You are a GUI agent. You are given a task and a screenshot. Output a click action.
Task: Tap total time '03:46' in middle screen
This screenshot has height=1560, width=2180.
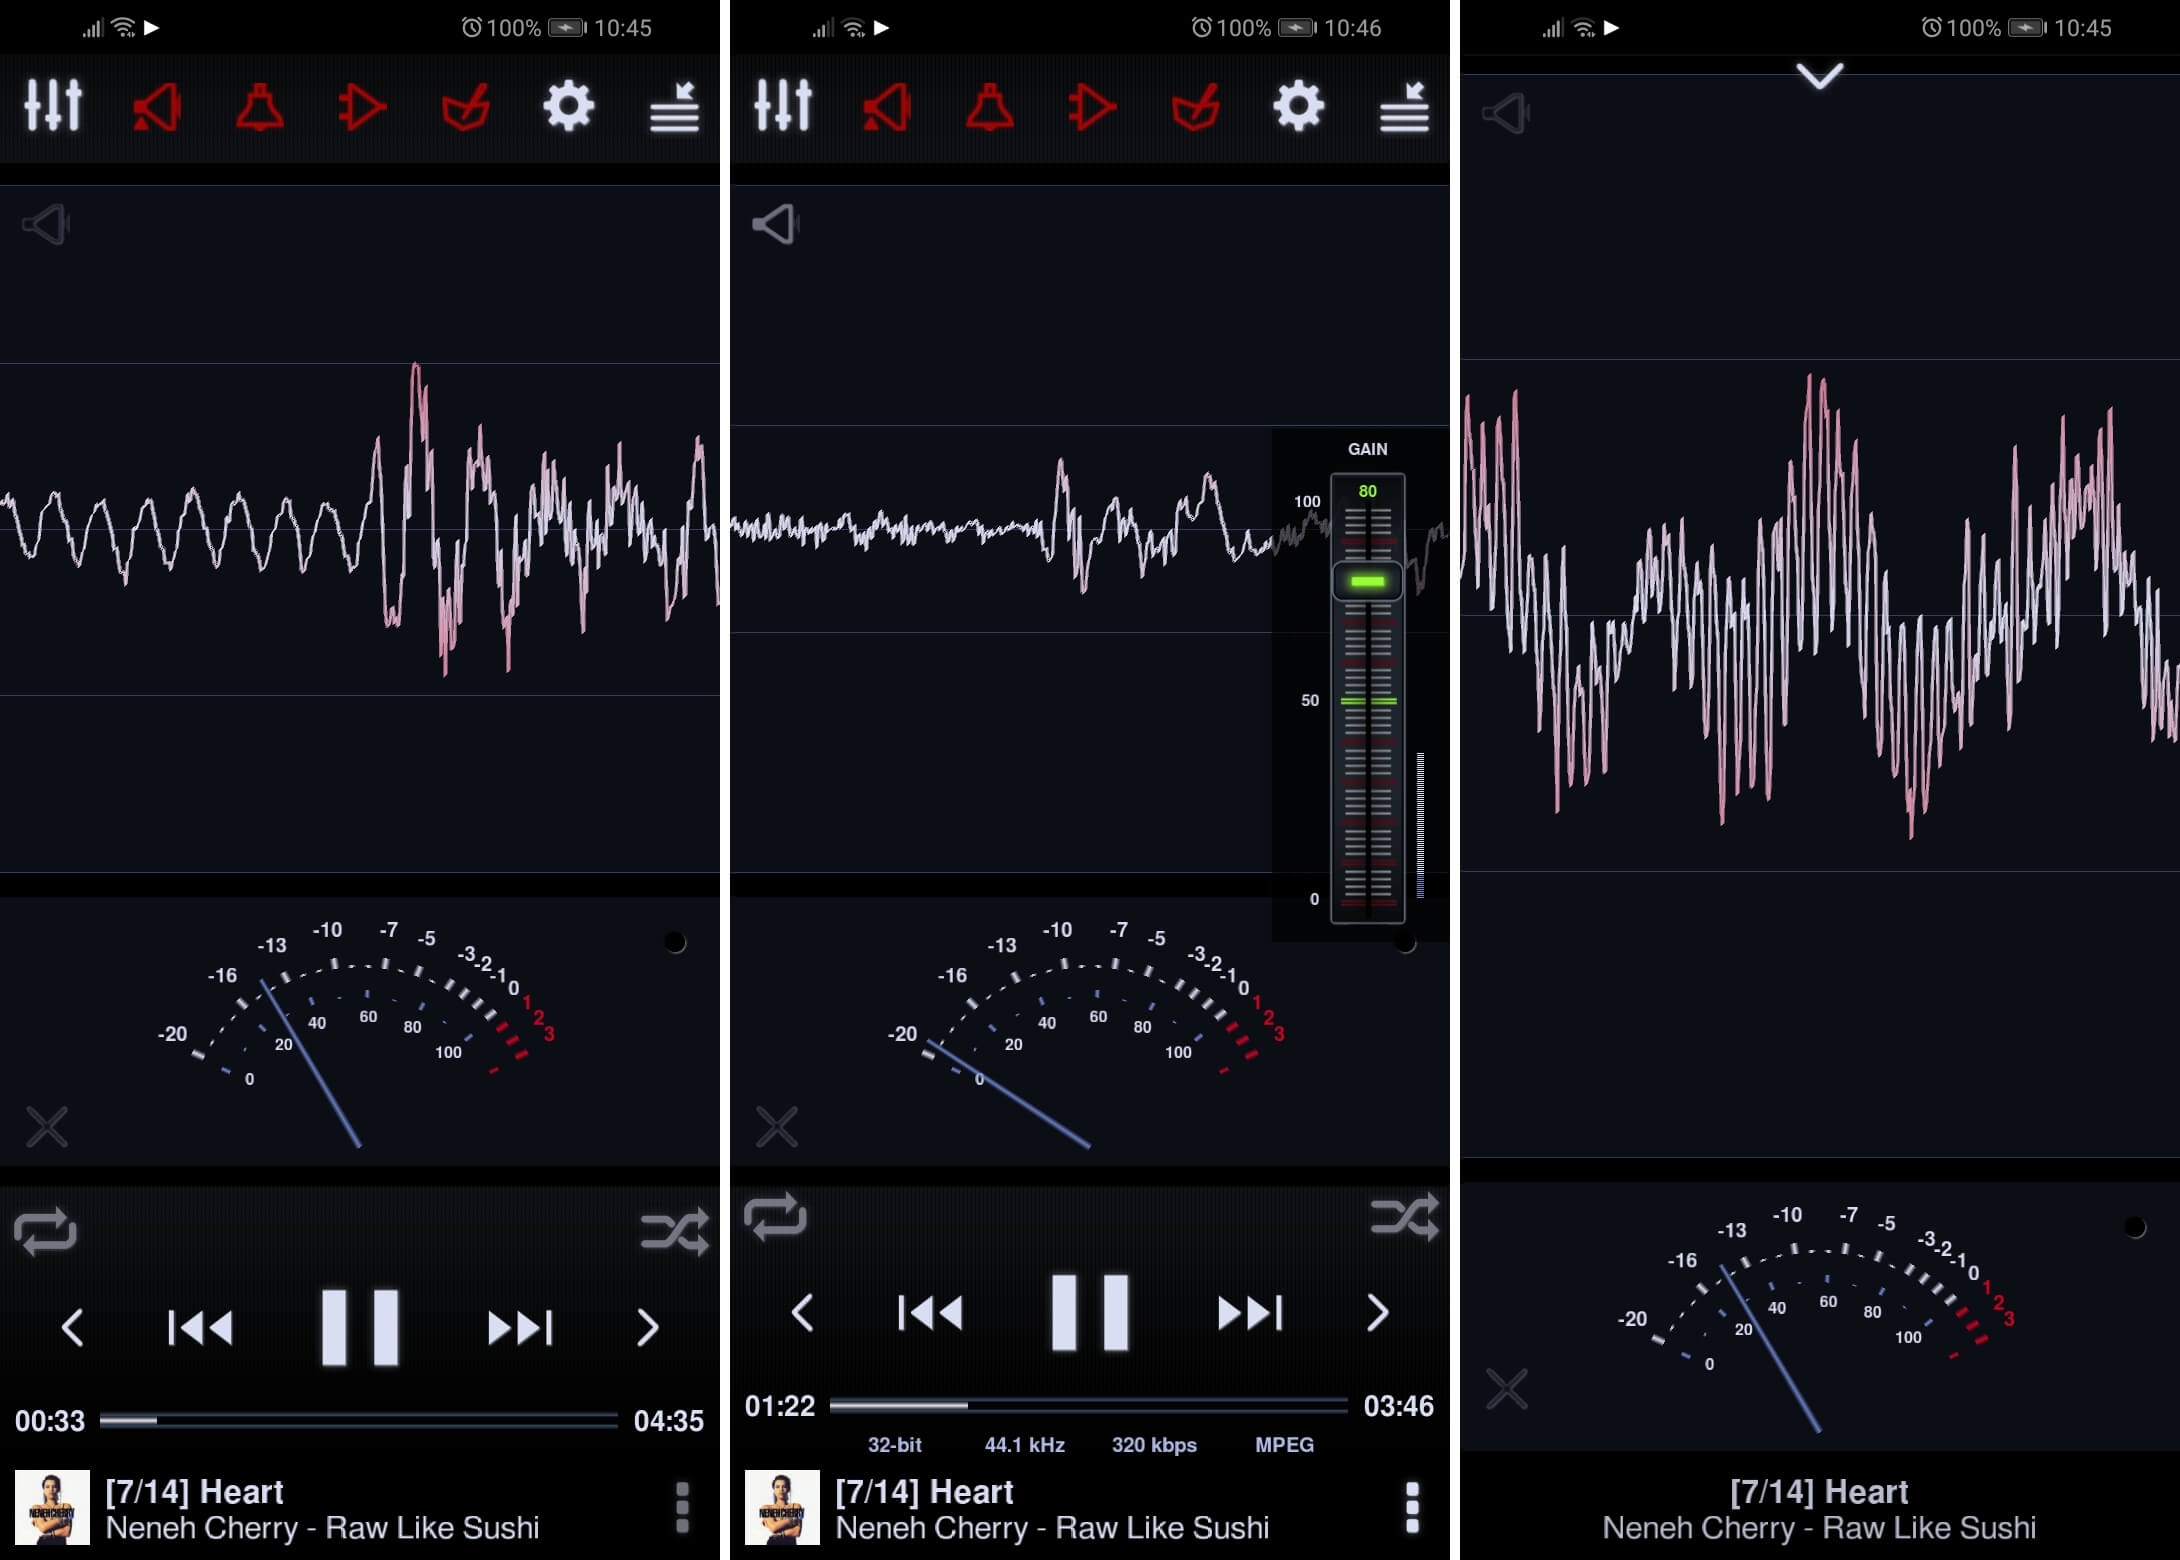pyautogui.click(x=1398, y=1407)
